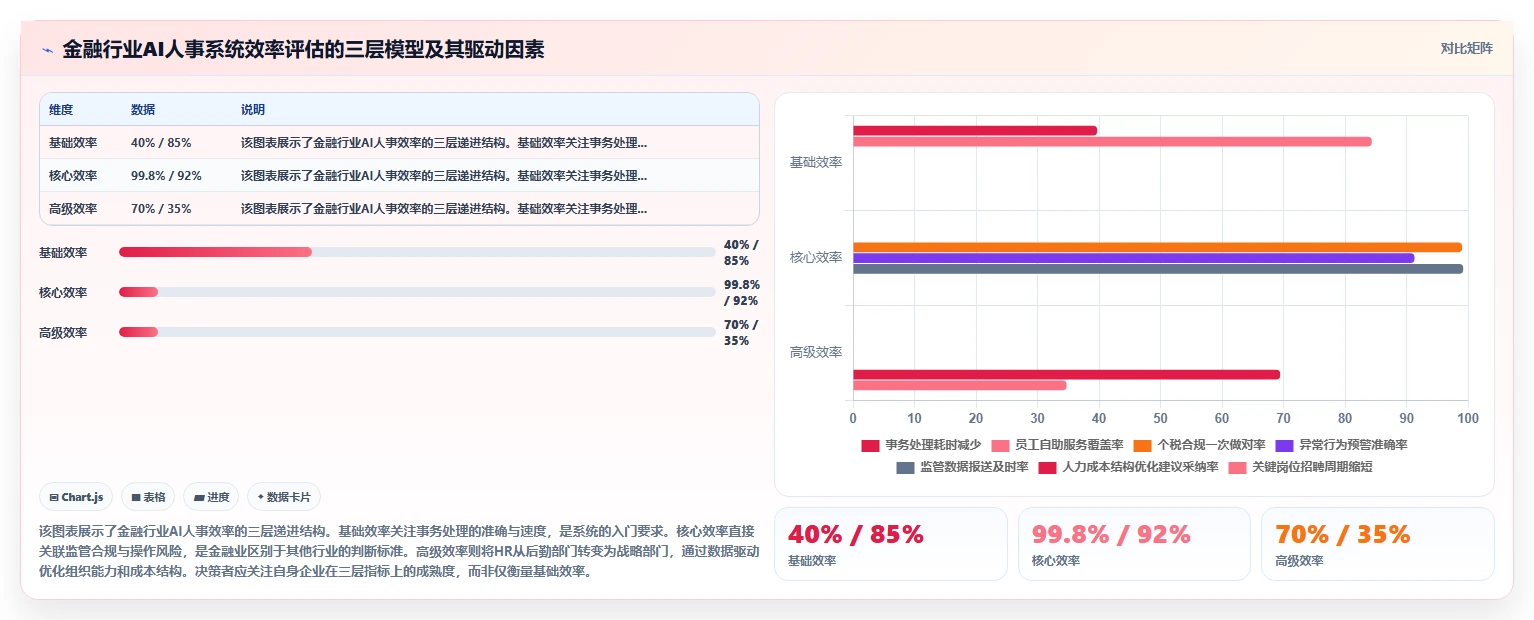Open the pink 99.8% / 92% data card
This screenshot has width=1534, height=620.
tap(1134, 544)
